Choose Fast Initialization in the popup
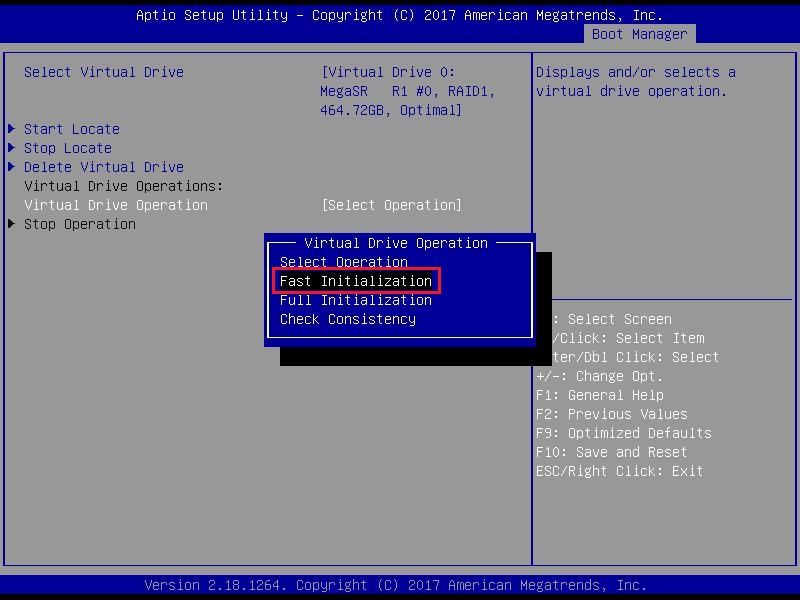Image resolution: width=800 pixels, height=600 pixels. pyautogui.click(x=356, y=281)
